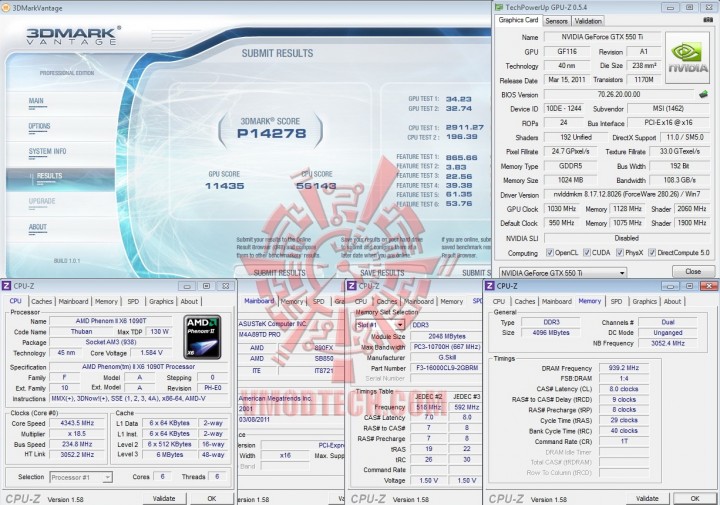
Task: Click the GPU-Z title bar icon
Action: click(x=499, y=7)
